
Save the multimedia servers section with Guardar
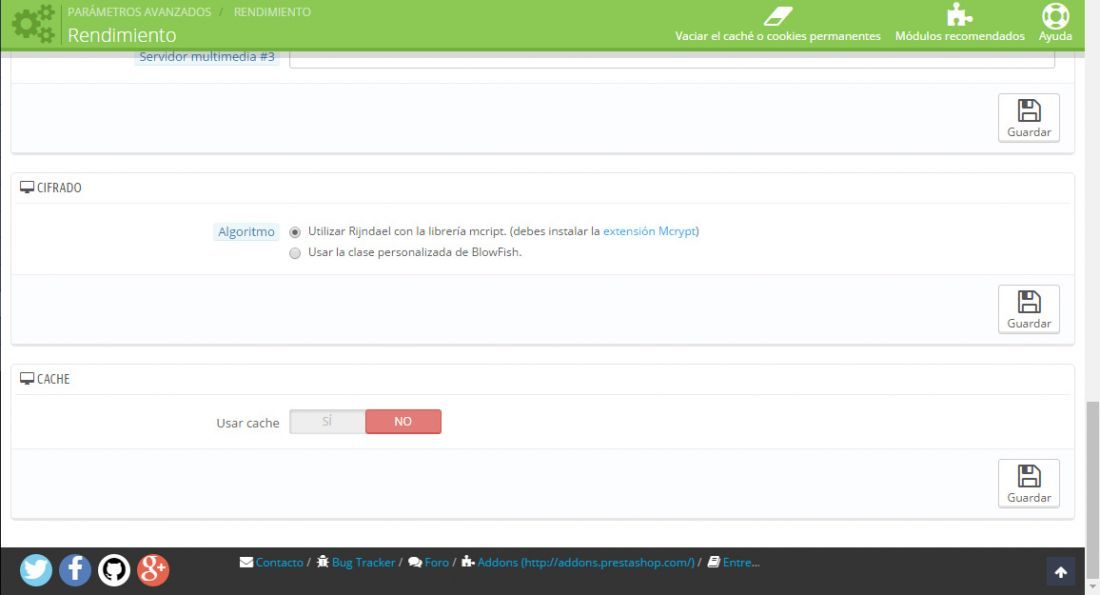pyautogui.click(x=1028, y=118)
